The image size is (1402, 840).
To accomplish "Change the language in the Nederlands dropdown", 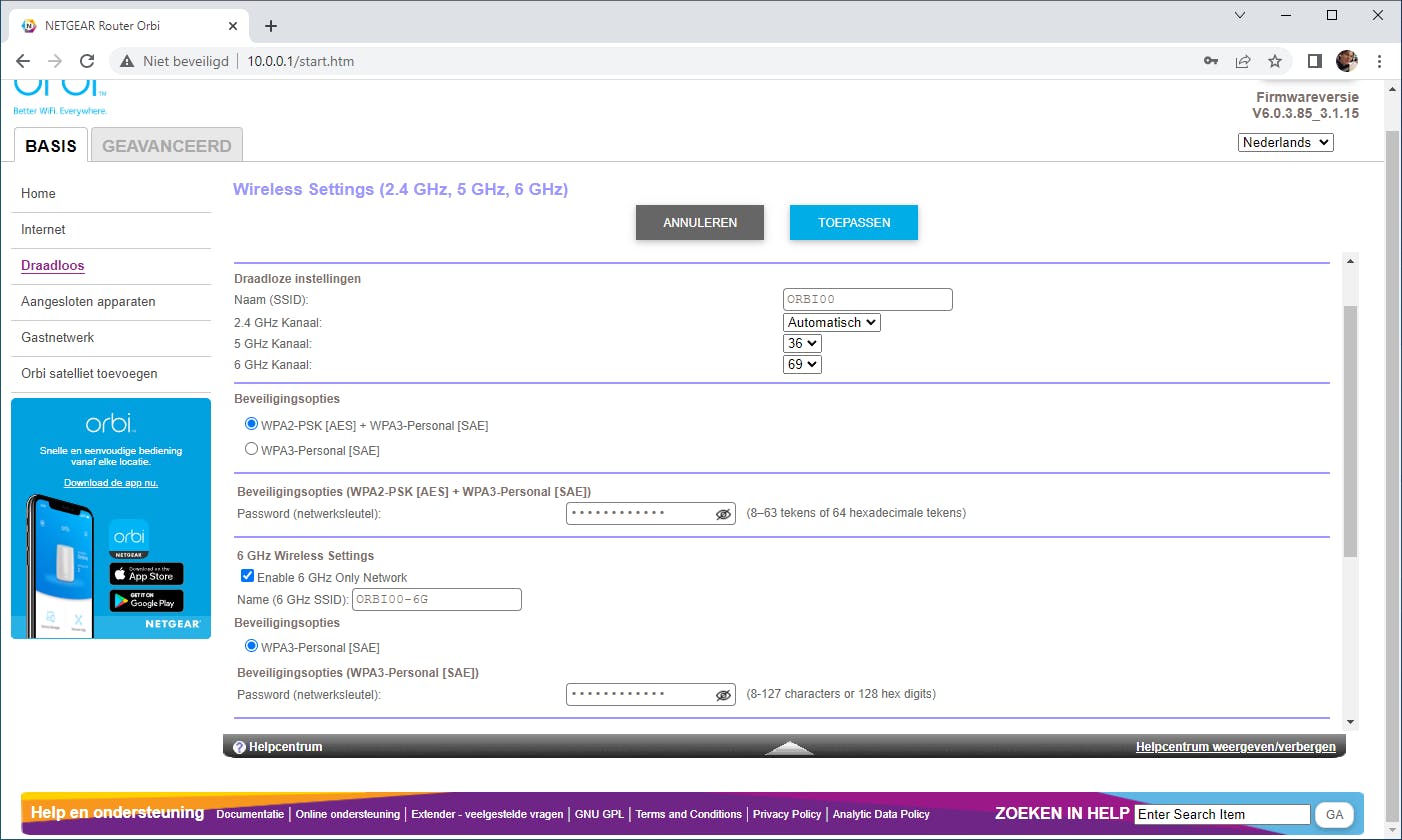I will tap(1285, 142).
